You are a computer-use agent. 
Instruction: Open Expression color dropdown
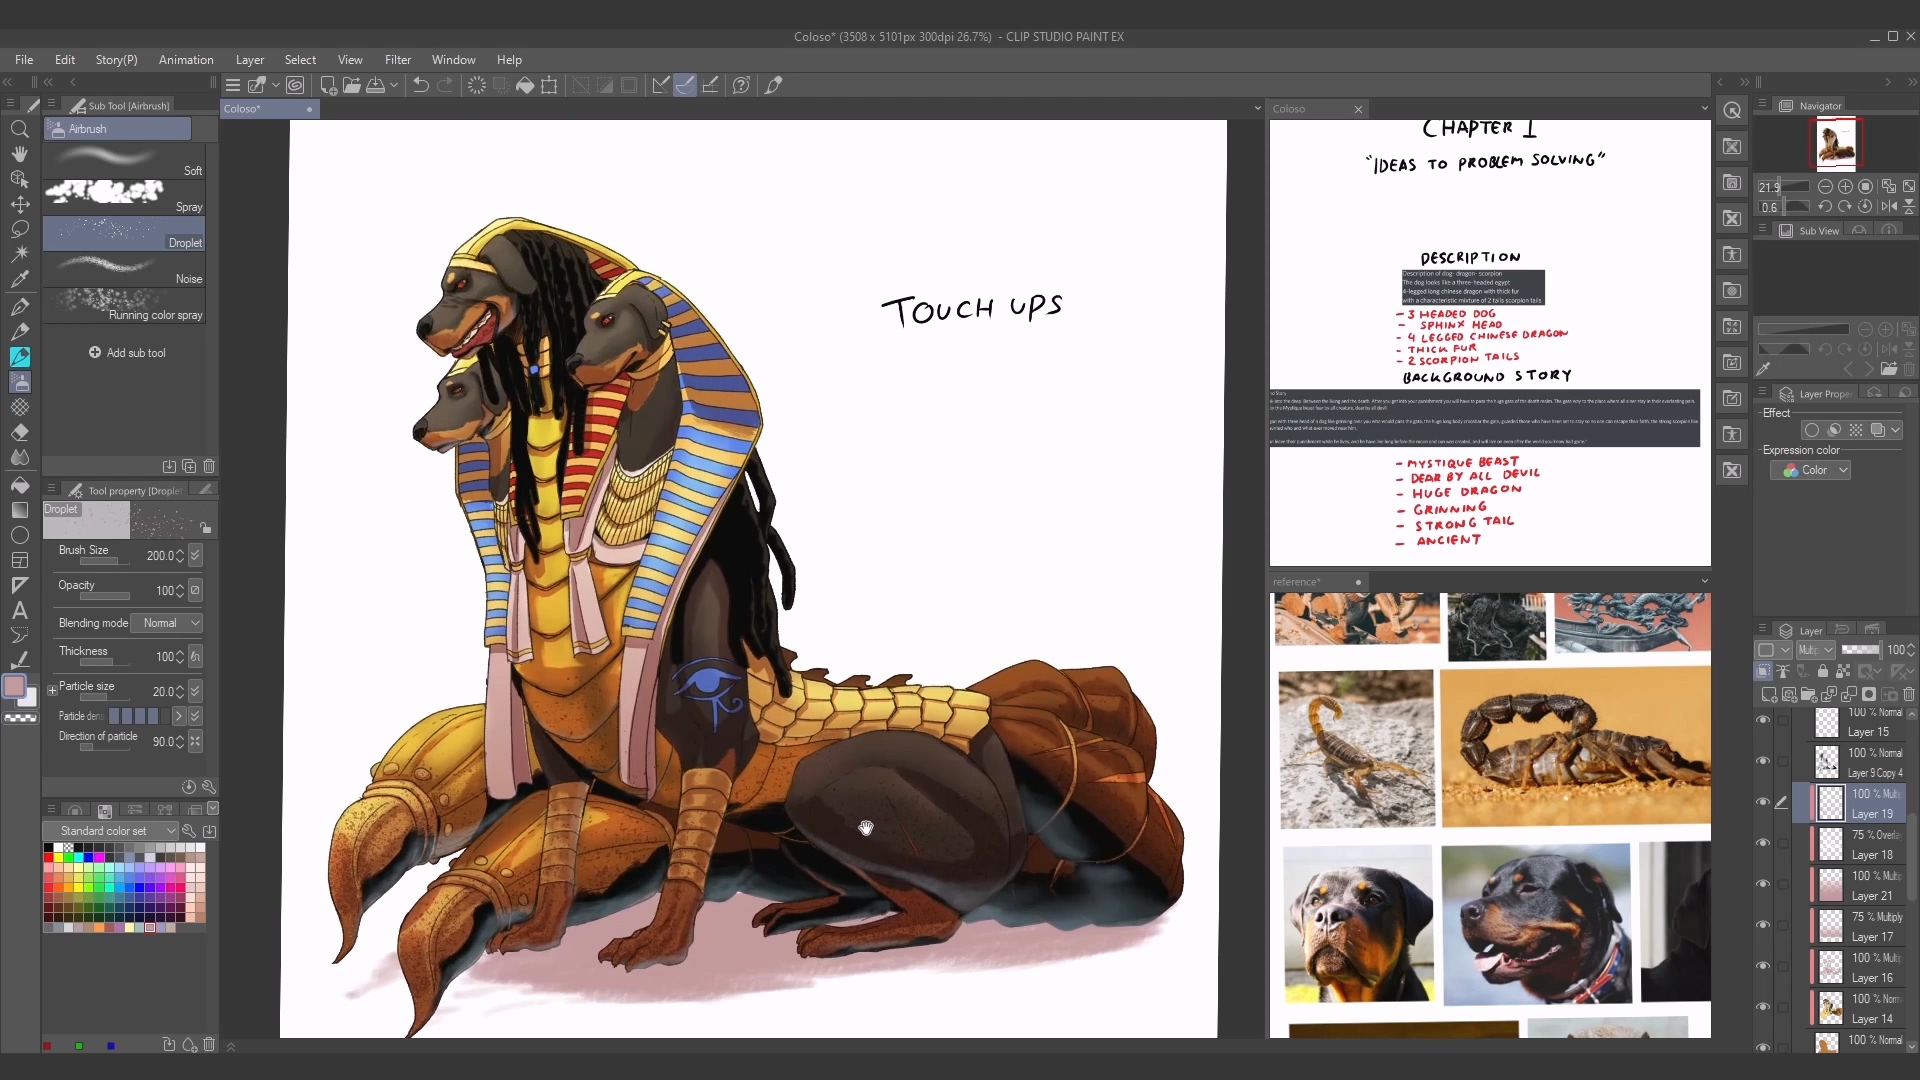tap(1810, 470)
